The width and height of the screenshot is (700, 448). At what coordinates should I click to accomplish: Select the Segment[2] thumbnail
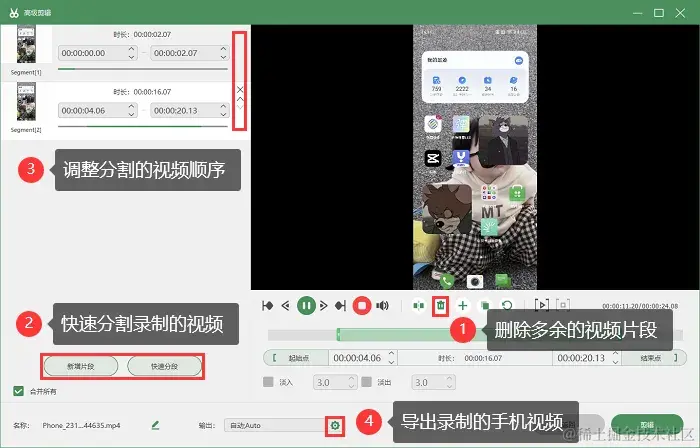tap(26, 102)
